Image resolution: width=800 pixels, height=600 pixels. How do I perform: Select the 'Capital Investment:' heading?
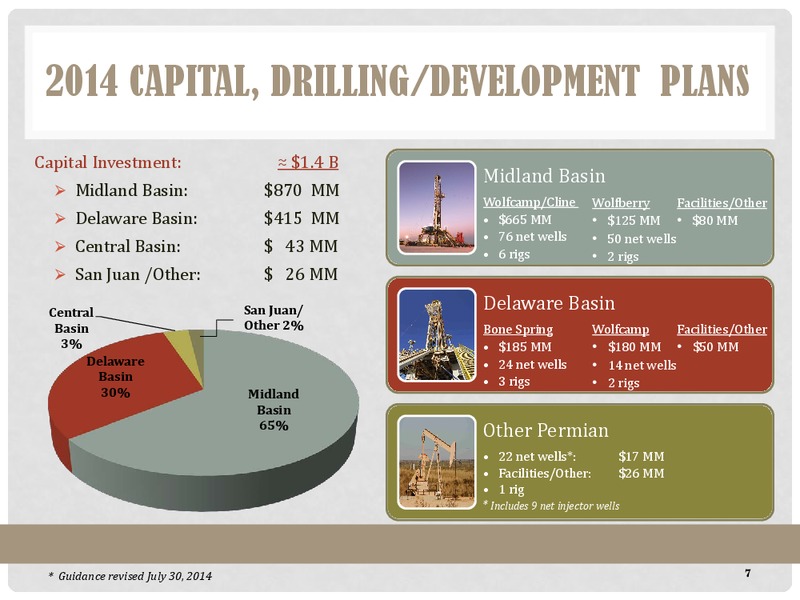[108, 162]
